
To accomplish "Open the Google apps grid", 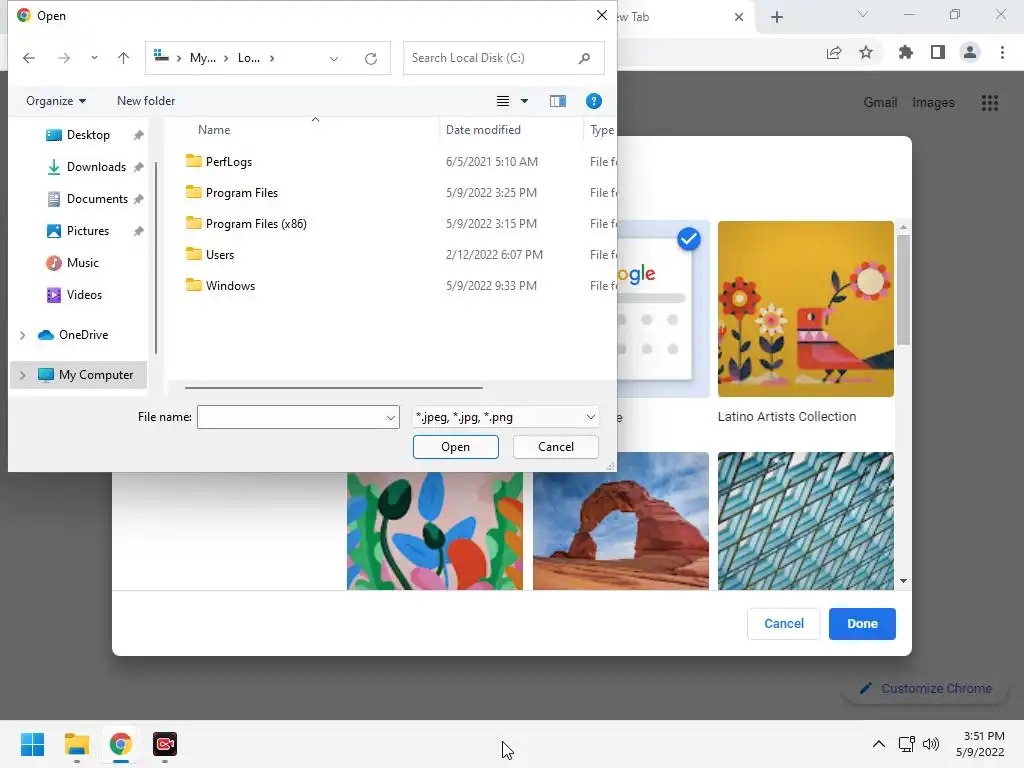I will pos(989,103).
